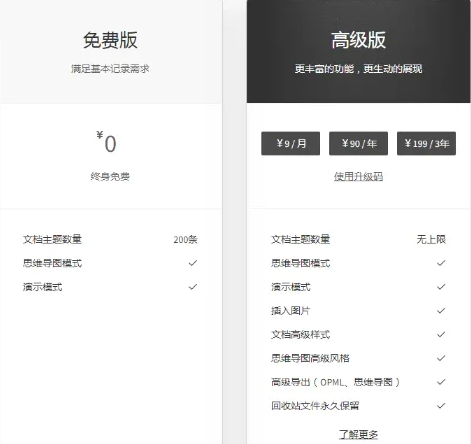Pick the ¥199/3年 three-year plan button
The image size is (471, 444).
click(x=426, y=143)
